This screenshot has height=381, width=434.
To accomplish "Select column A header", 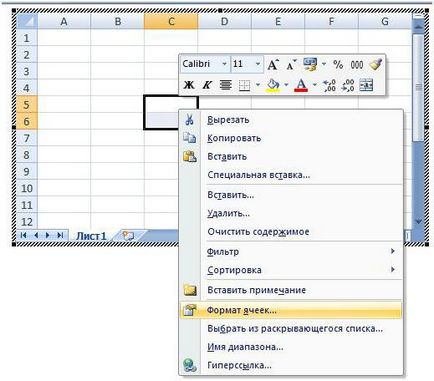I will pyautogui.click(x=64, y=22).
